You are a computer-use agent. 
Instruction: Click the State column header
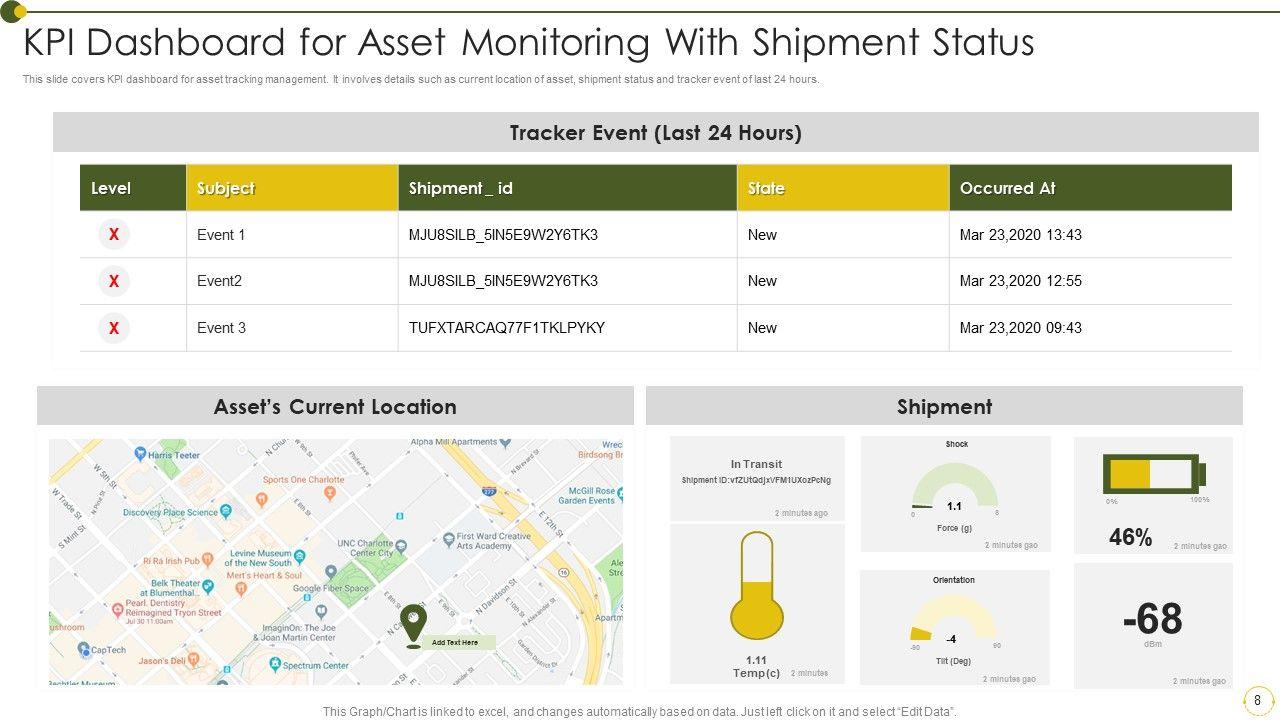click(766, 188)
